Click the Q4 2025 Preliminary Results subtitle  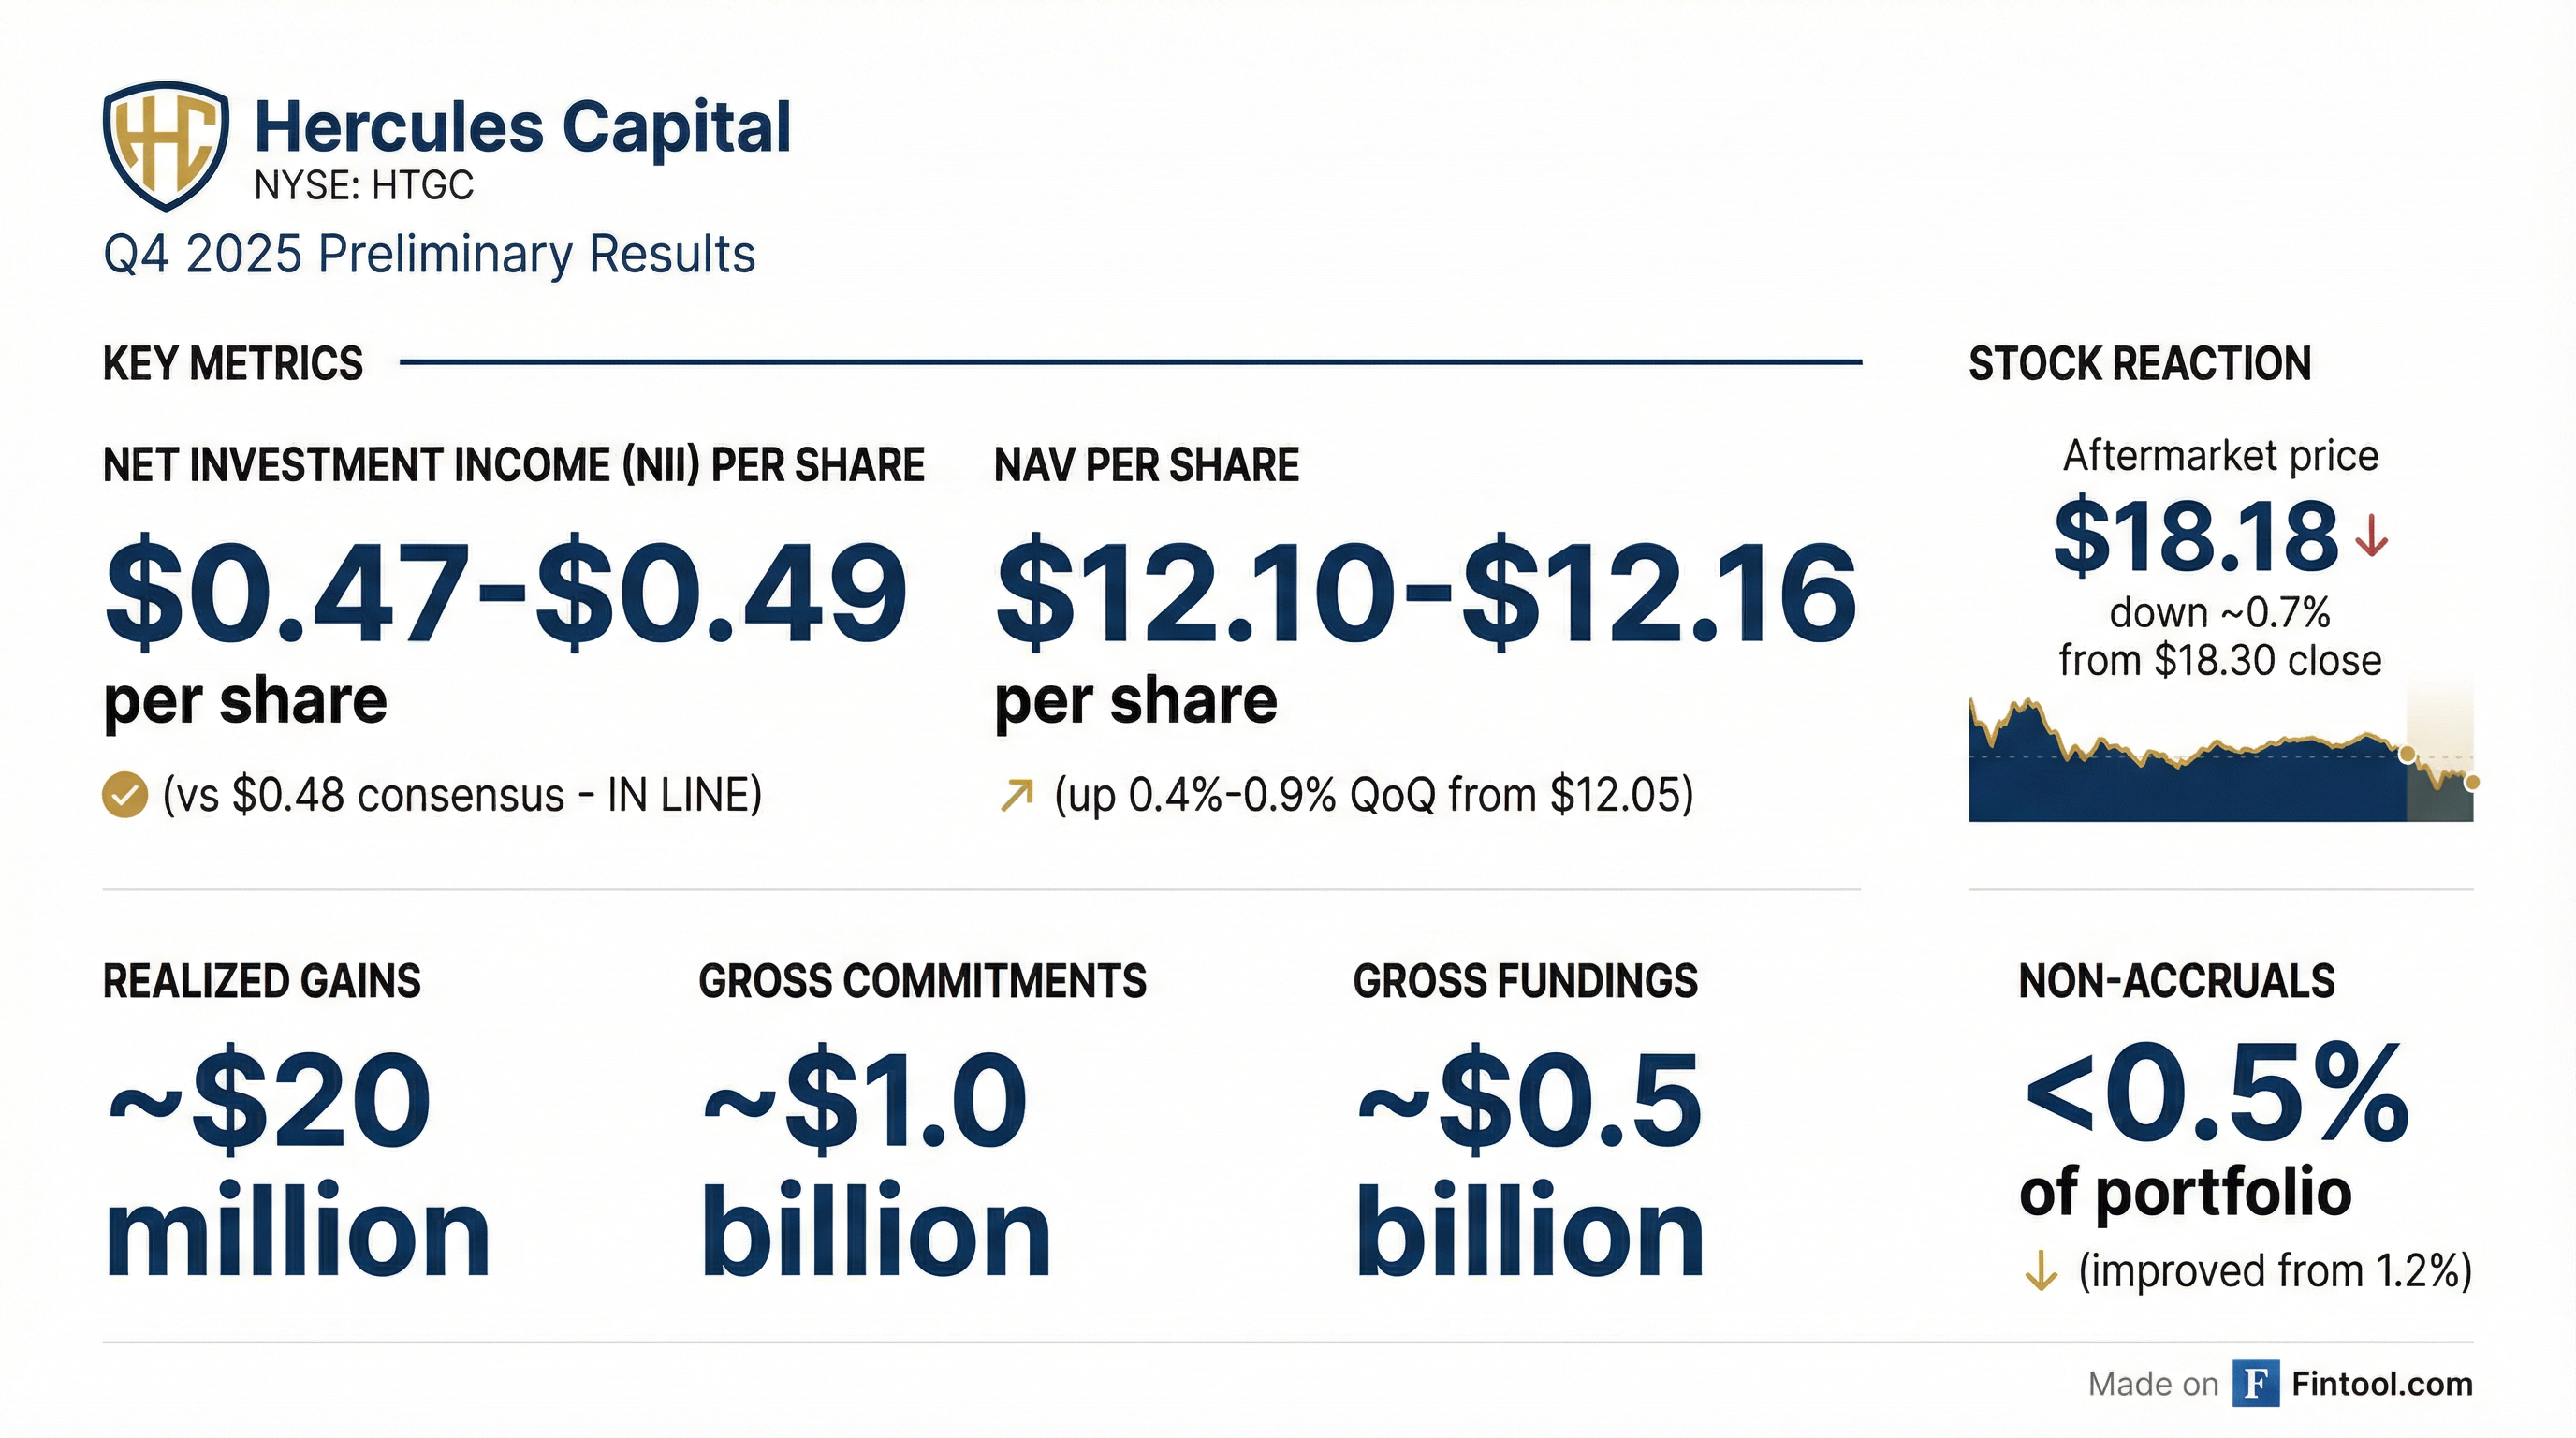(x=429, y=254)
